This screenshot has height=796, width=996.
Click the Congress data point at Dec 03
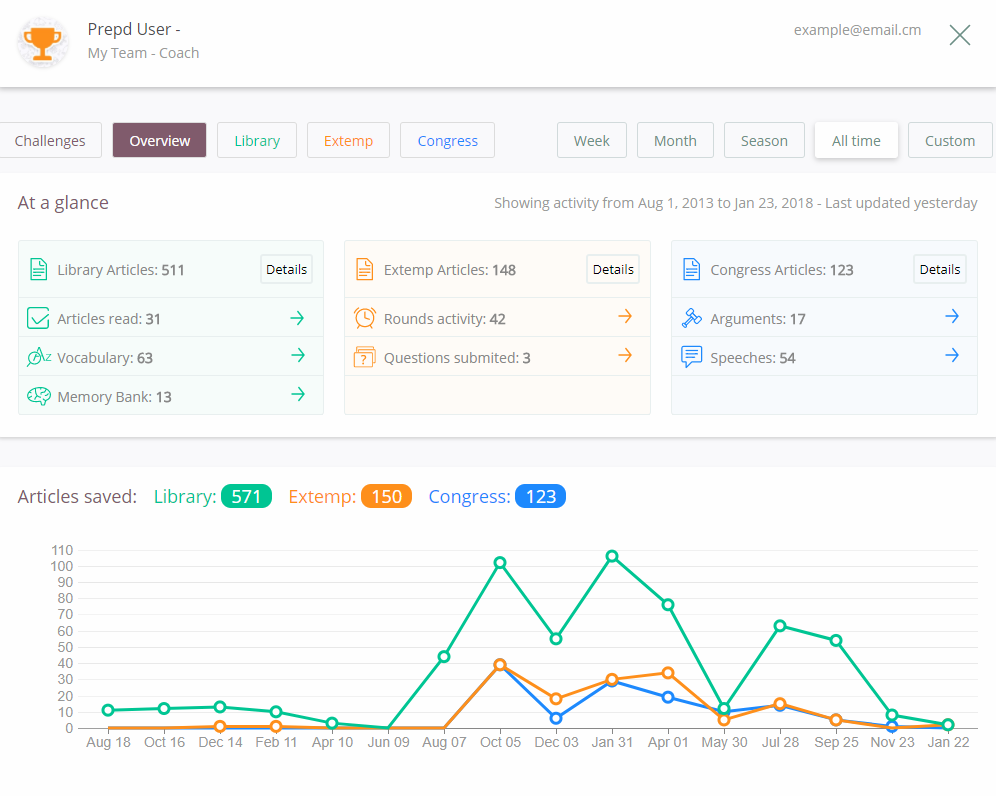(x=556, y=718)
